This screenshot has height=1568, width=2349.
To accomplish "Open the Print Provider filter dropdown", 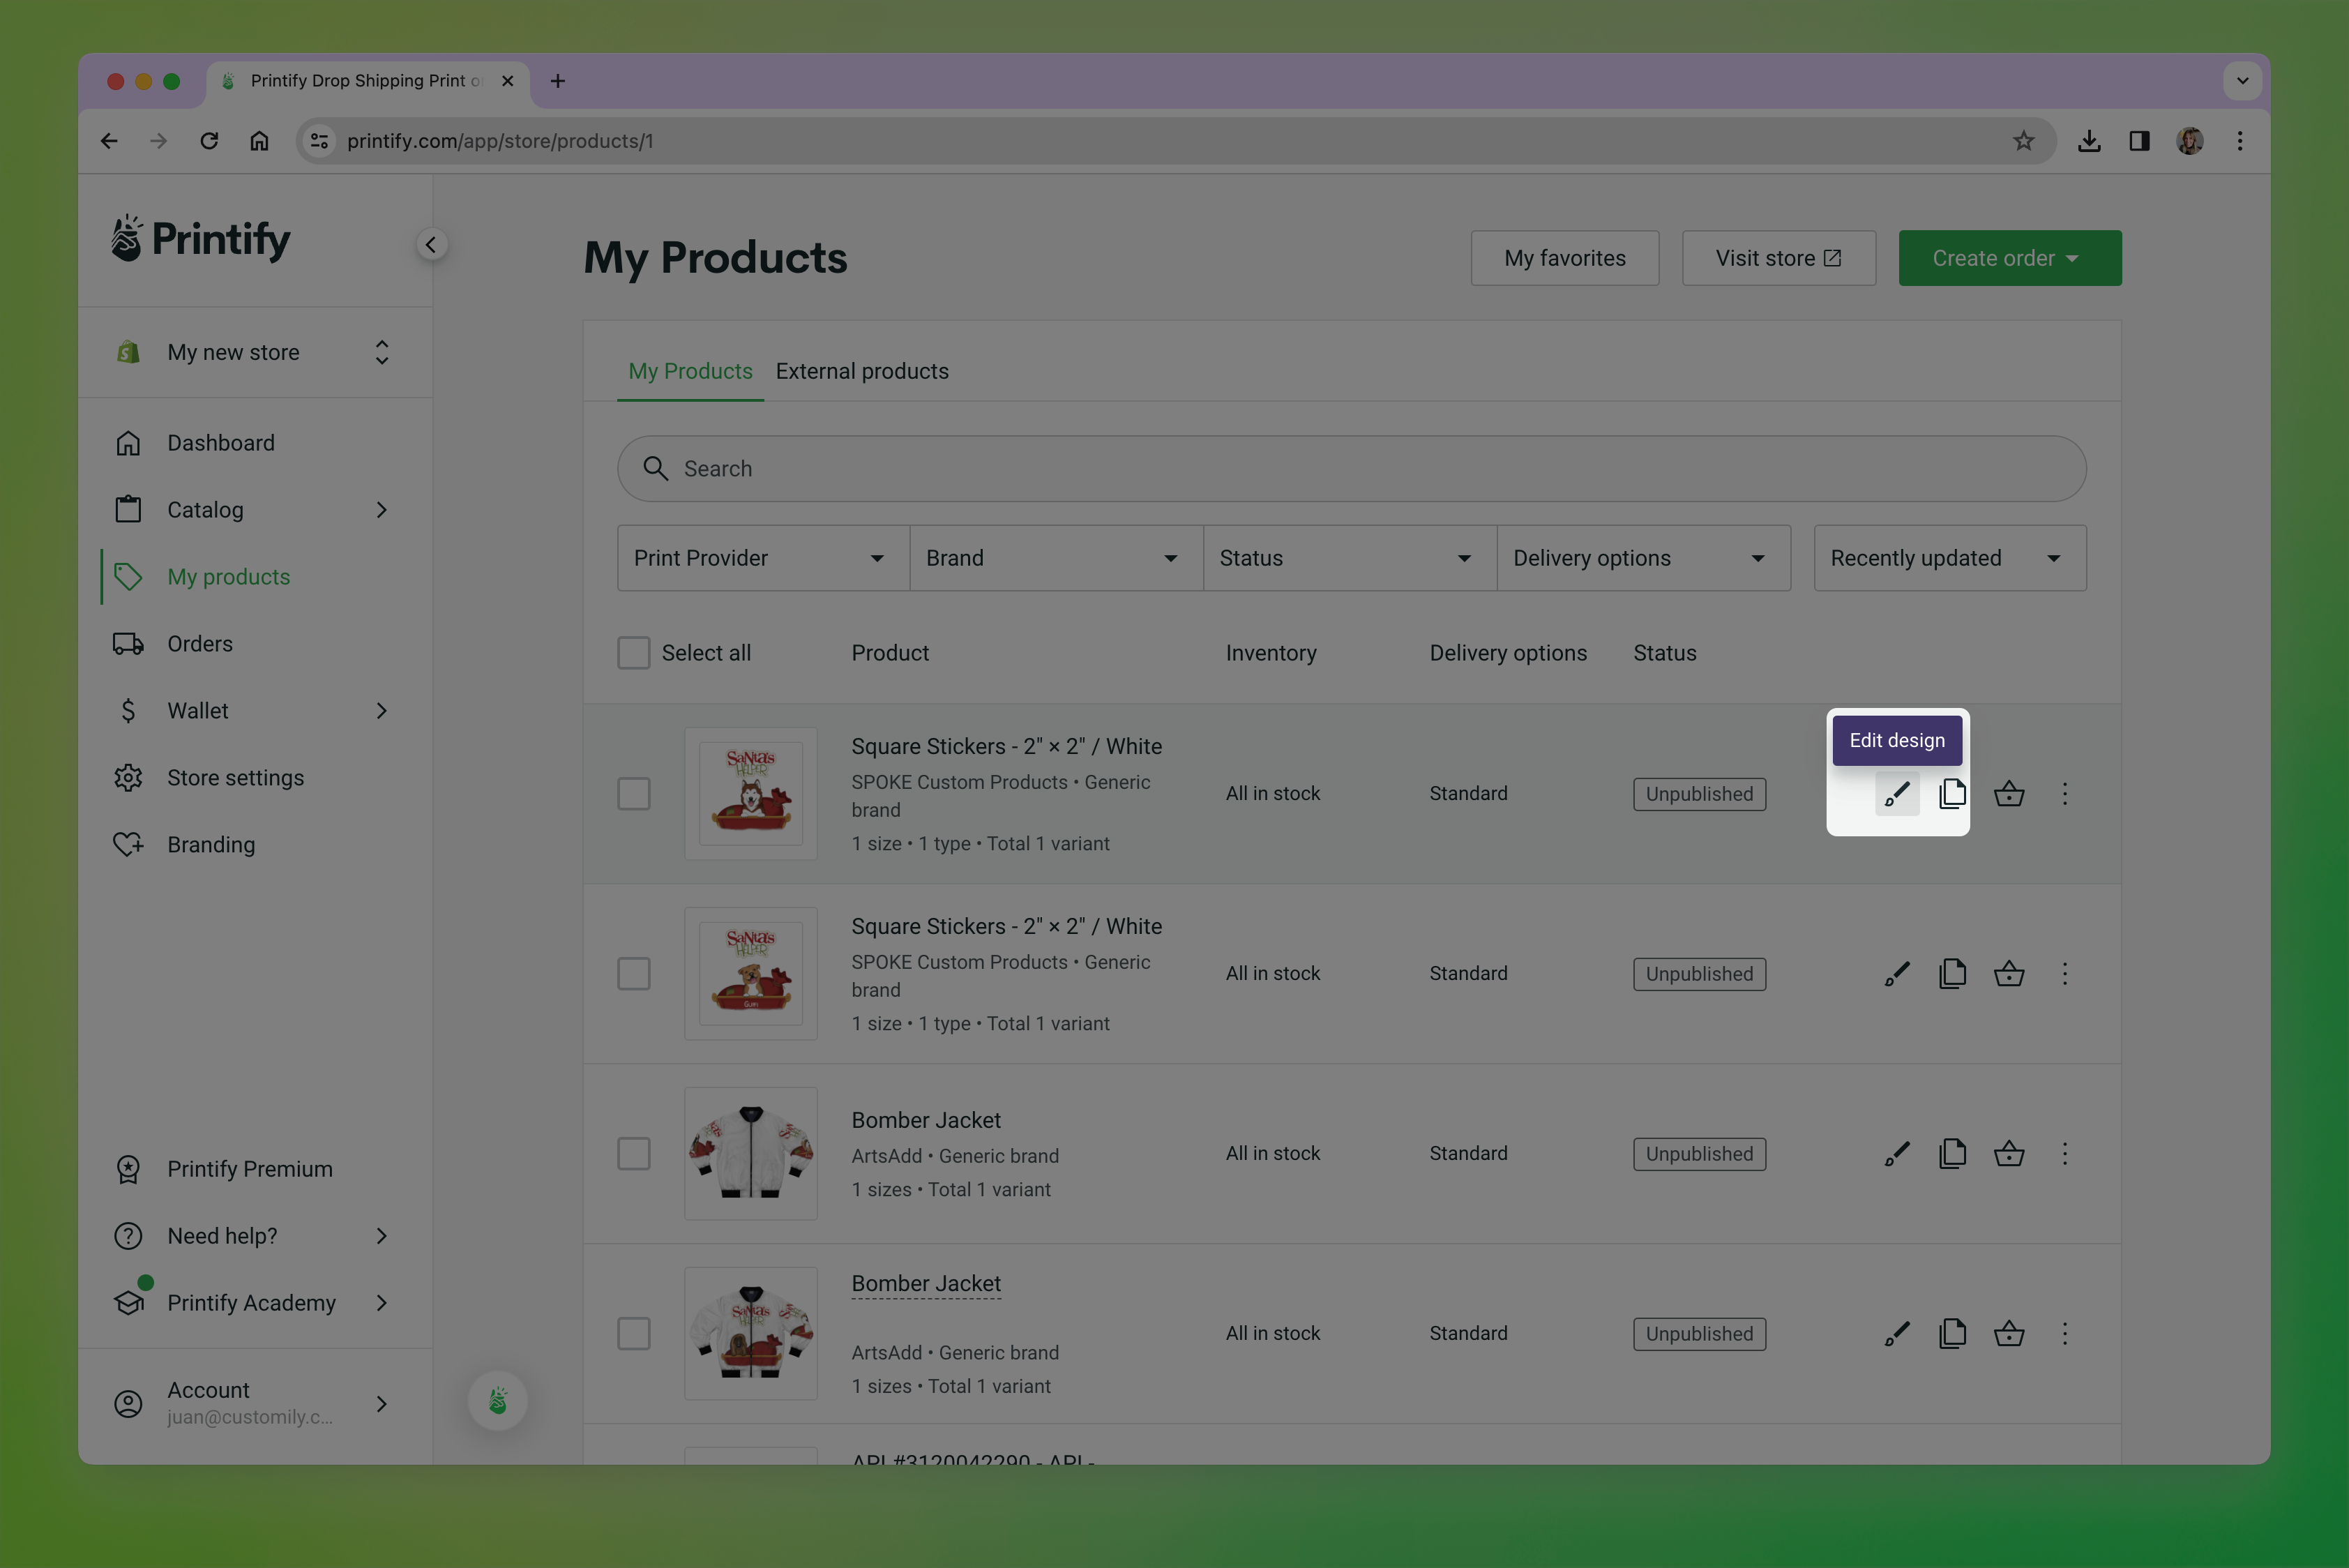I will 762,558.
